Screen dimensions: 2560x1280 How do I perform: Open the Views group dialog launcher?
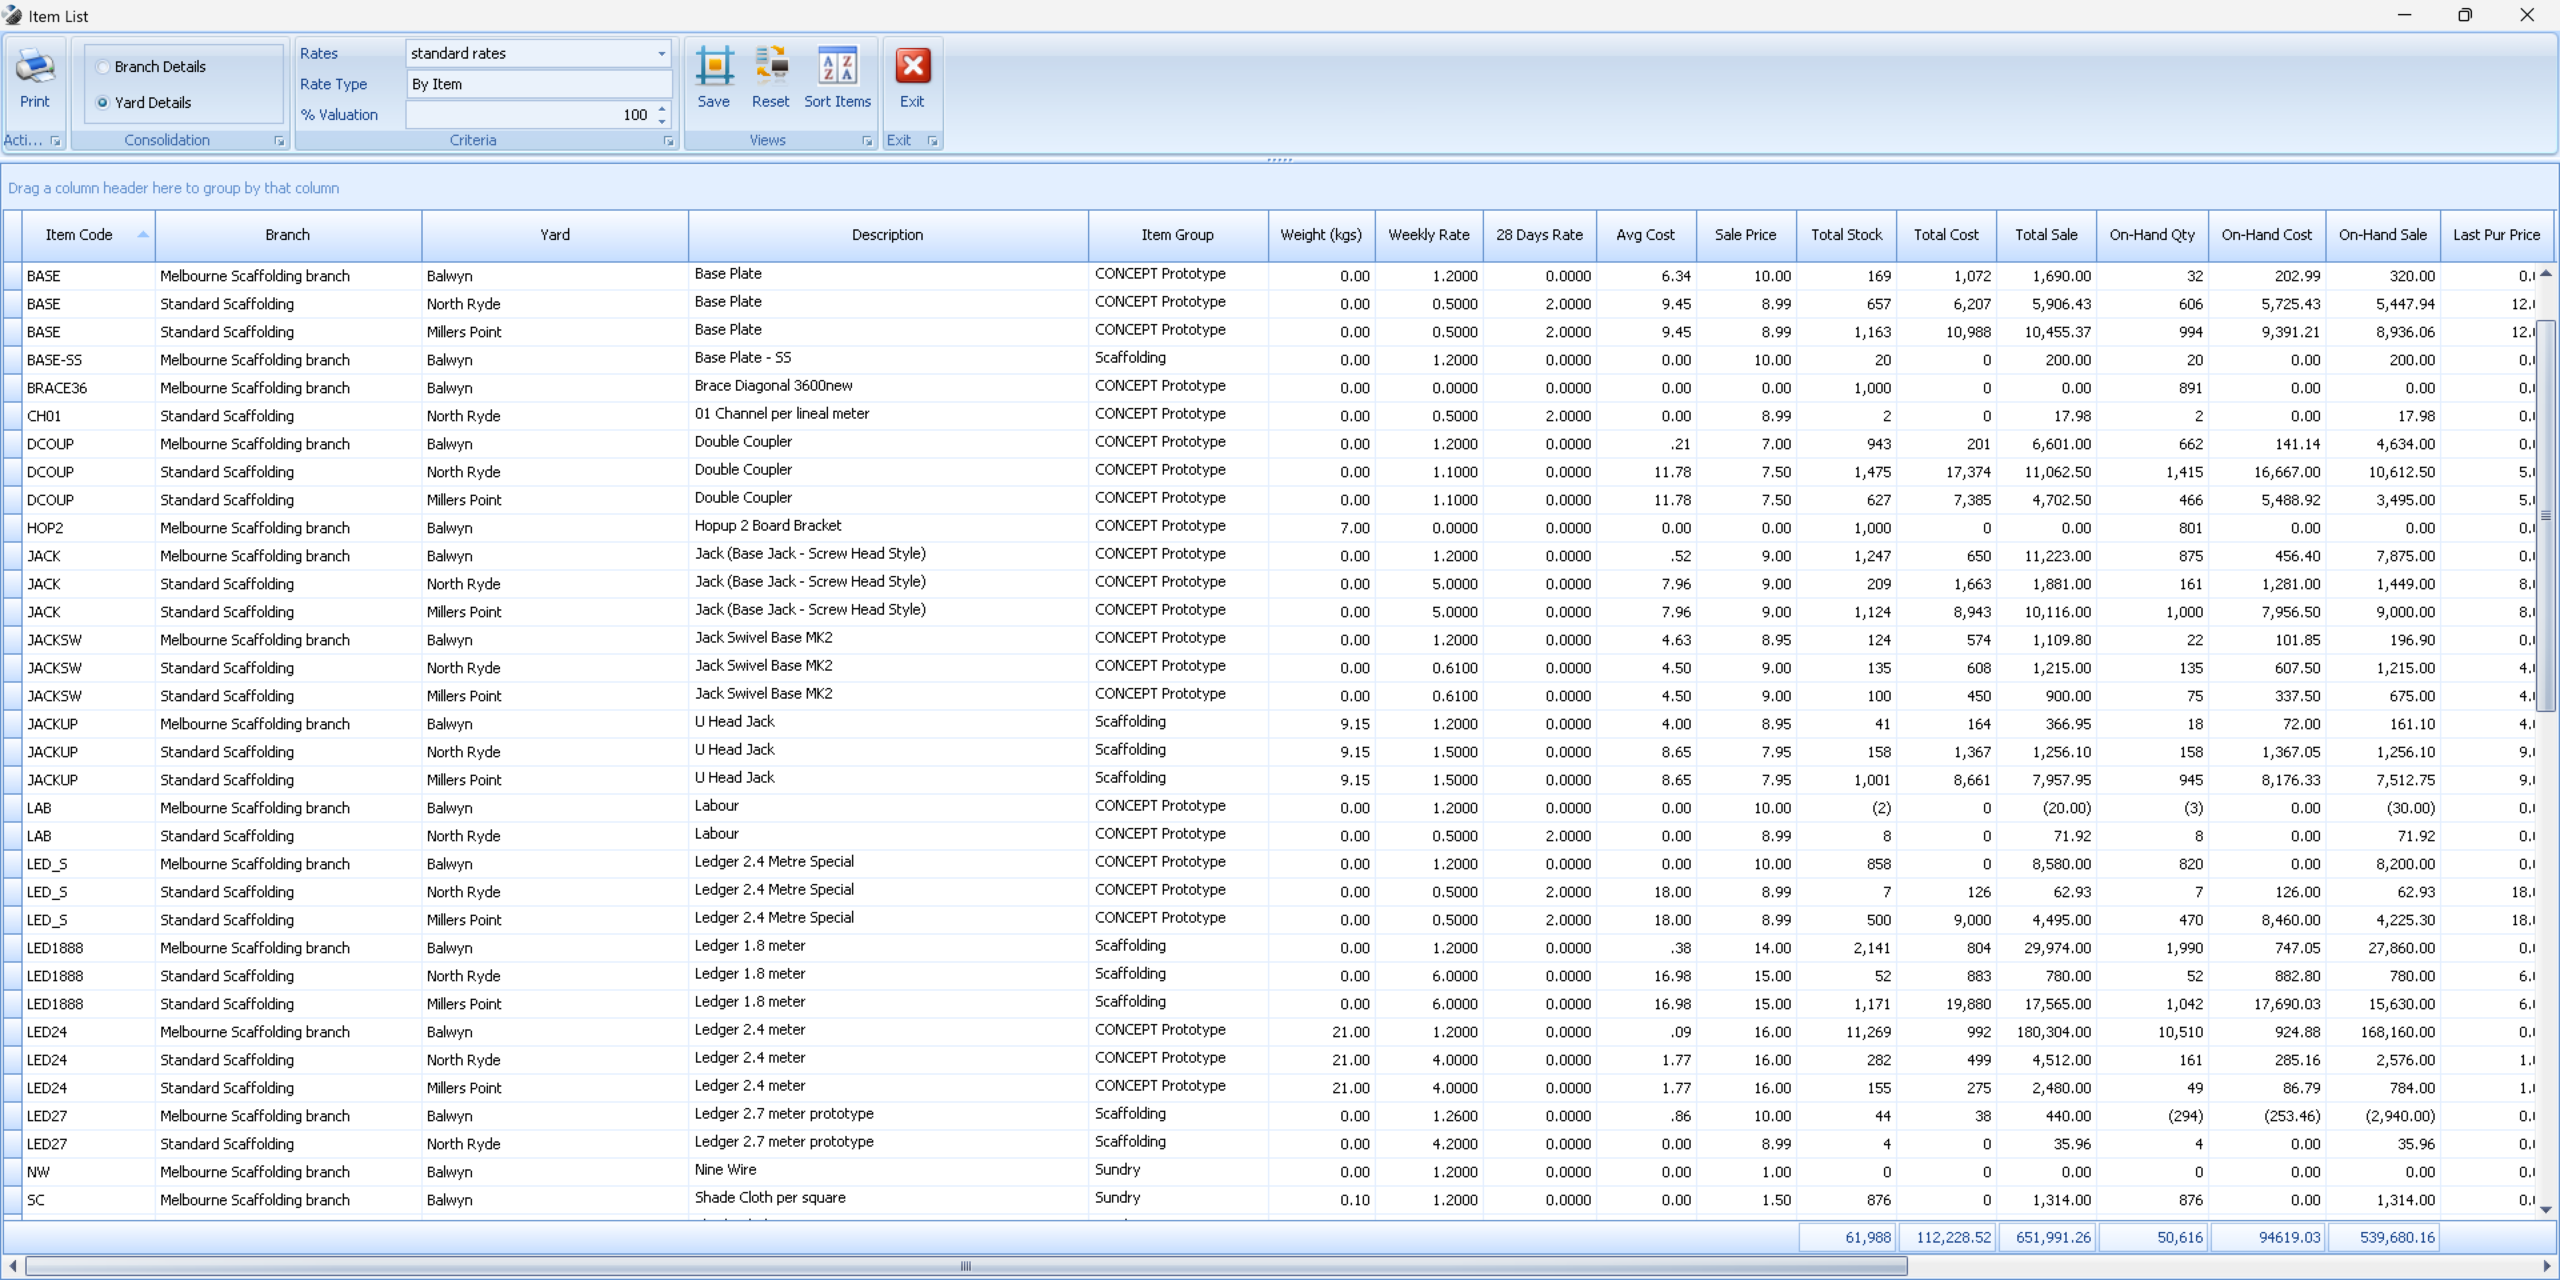(x=867, y=141)
